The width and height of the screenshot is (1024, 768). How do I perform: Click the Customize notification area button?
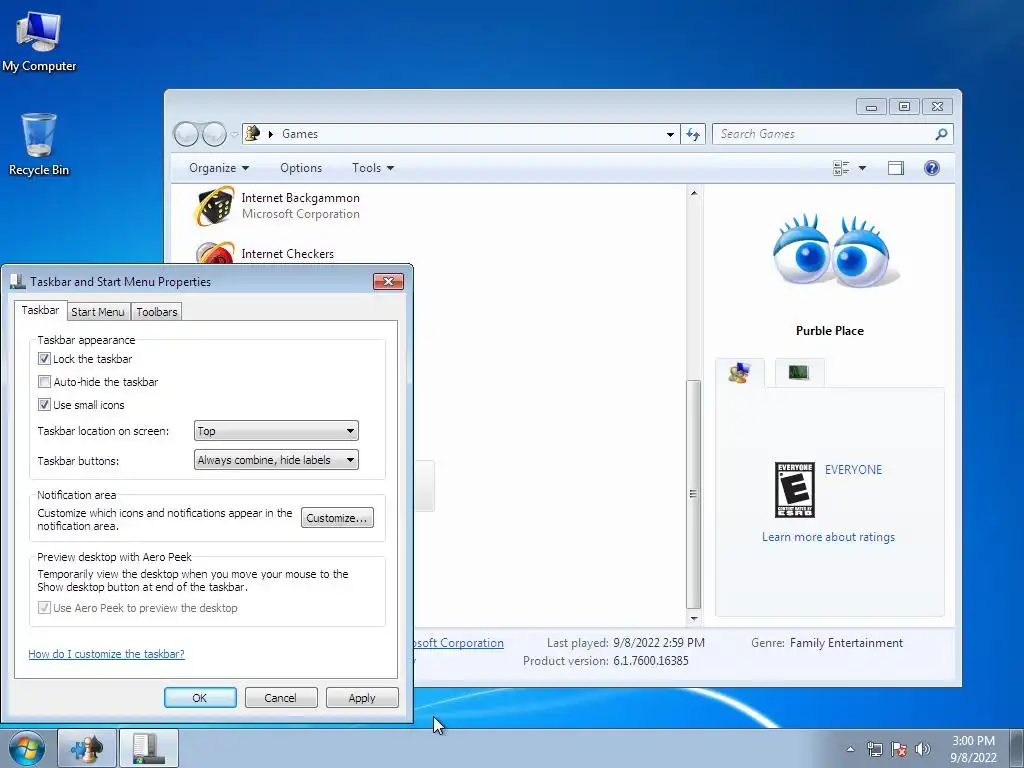click(337, 518)
